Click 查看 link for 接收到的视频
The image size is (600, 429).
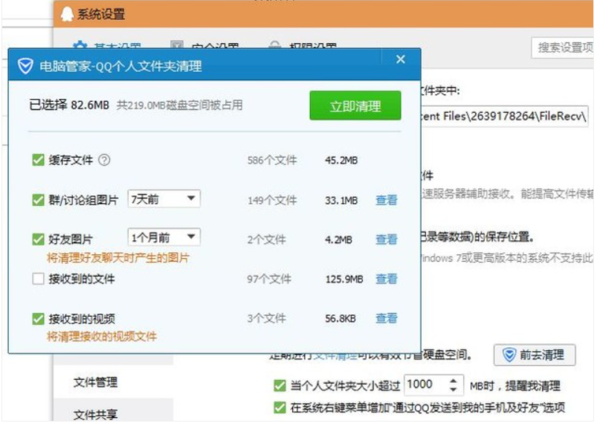click(386, 319)
